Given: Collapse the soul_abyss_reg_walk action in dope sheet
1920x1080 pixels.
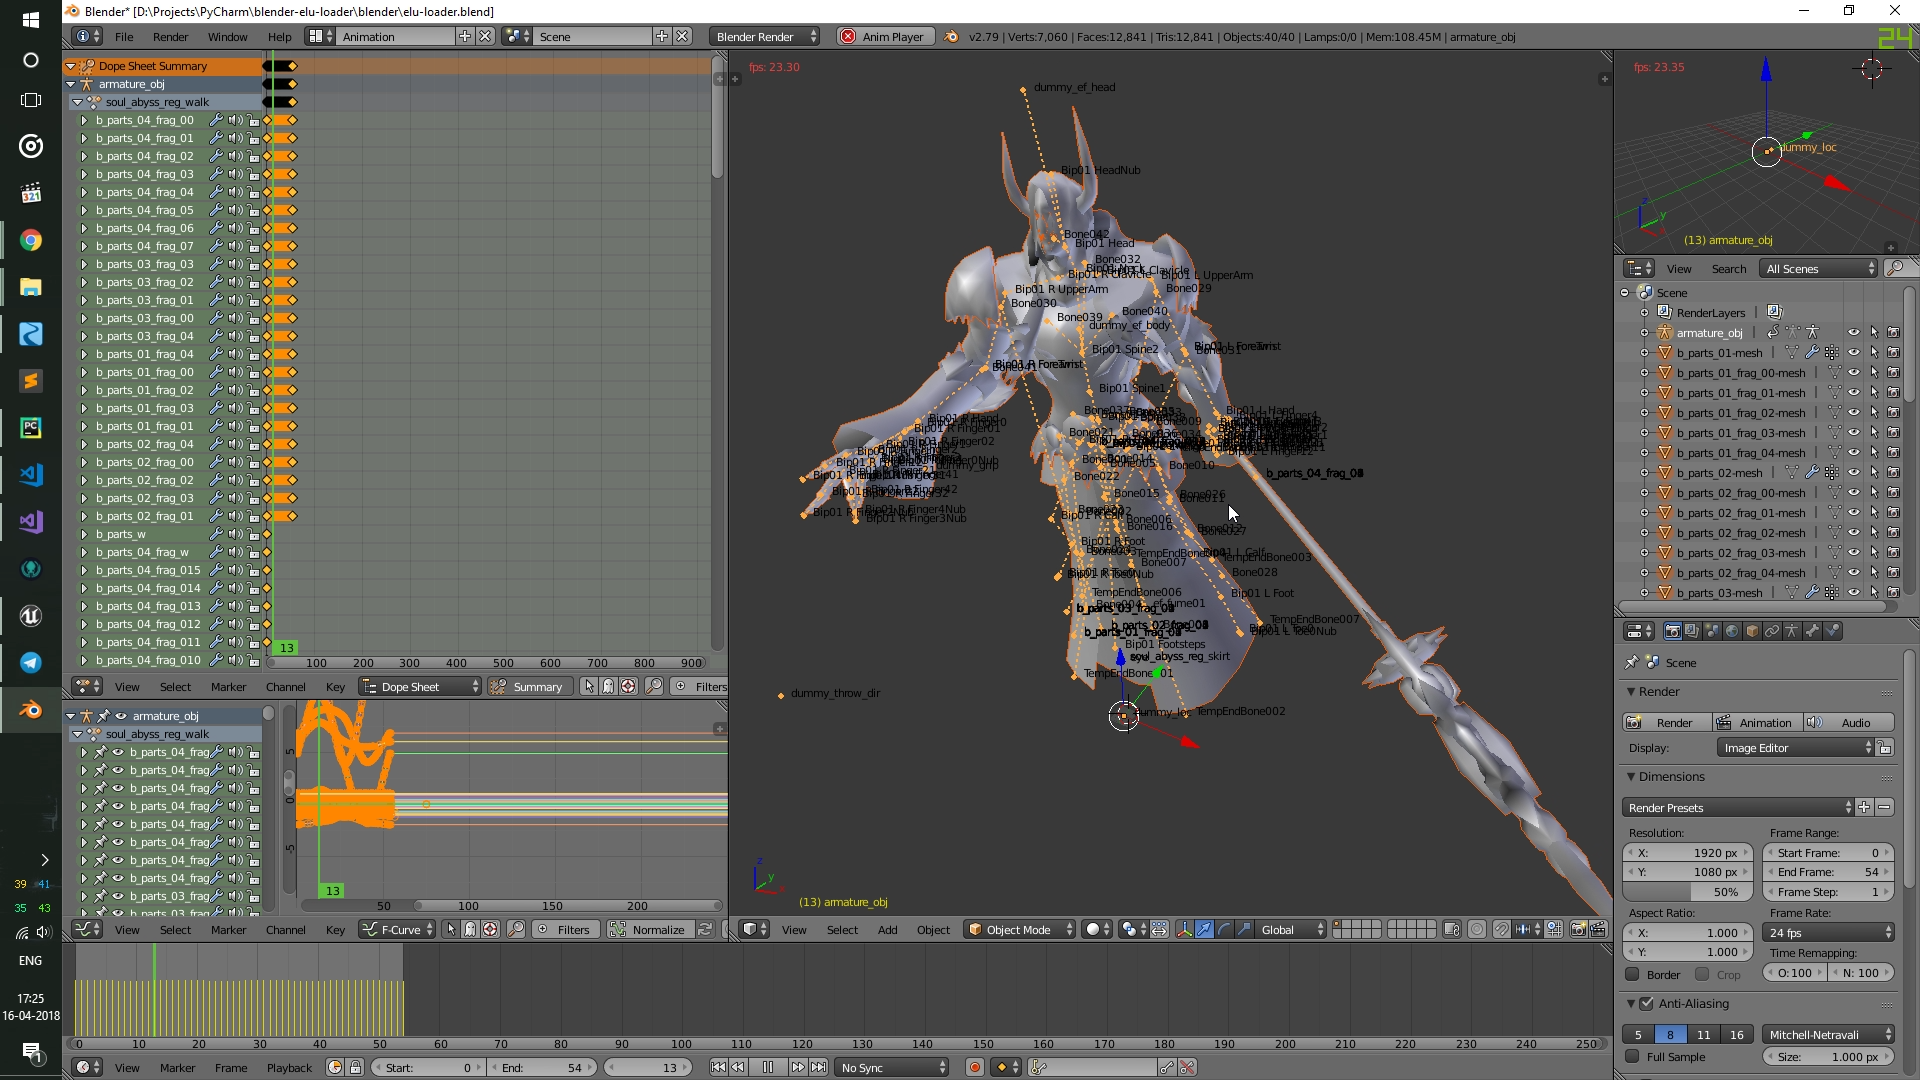Looking at the screenshot, I should click(77, 102).
